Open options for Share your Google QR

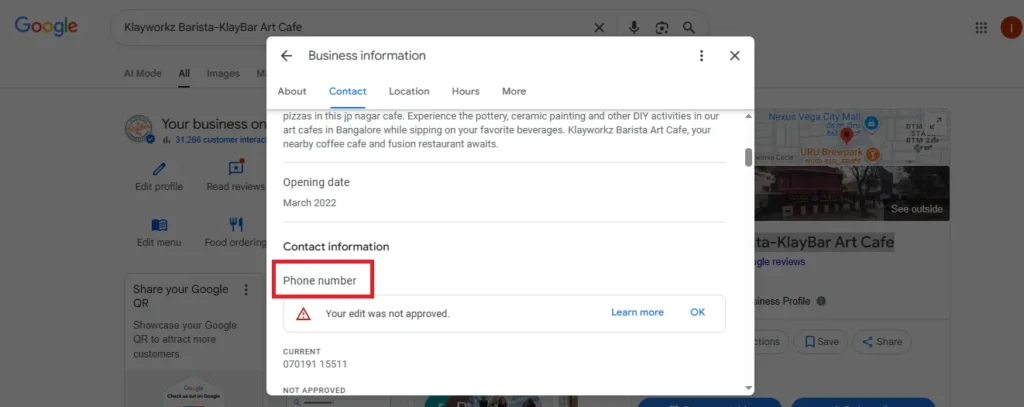pos(246,289)
